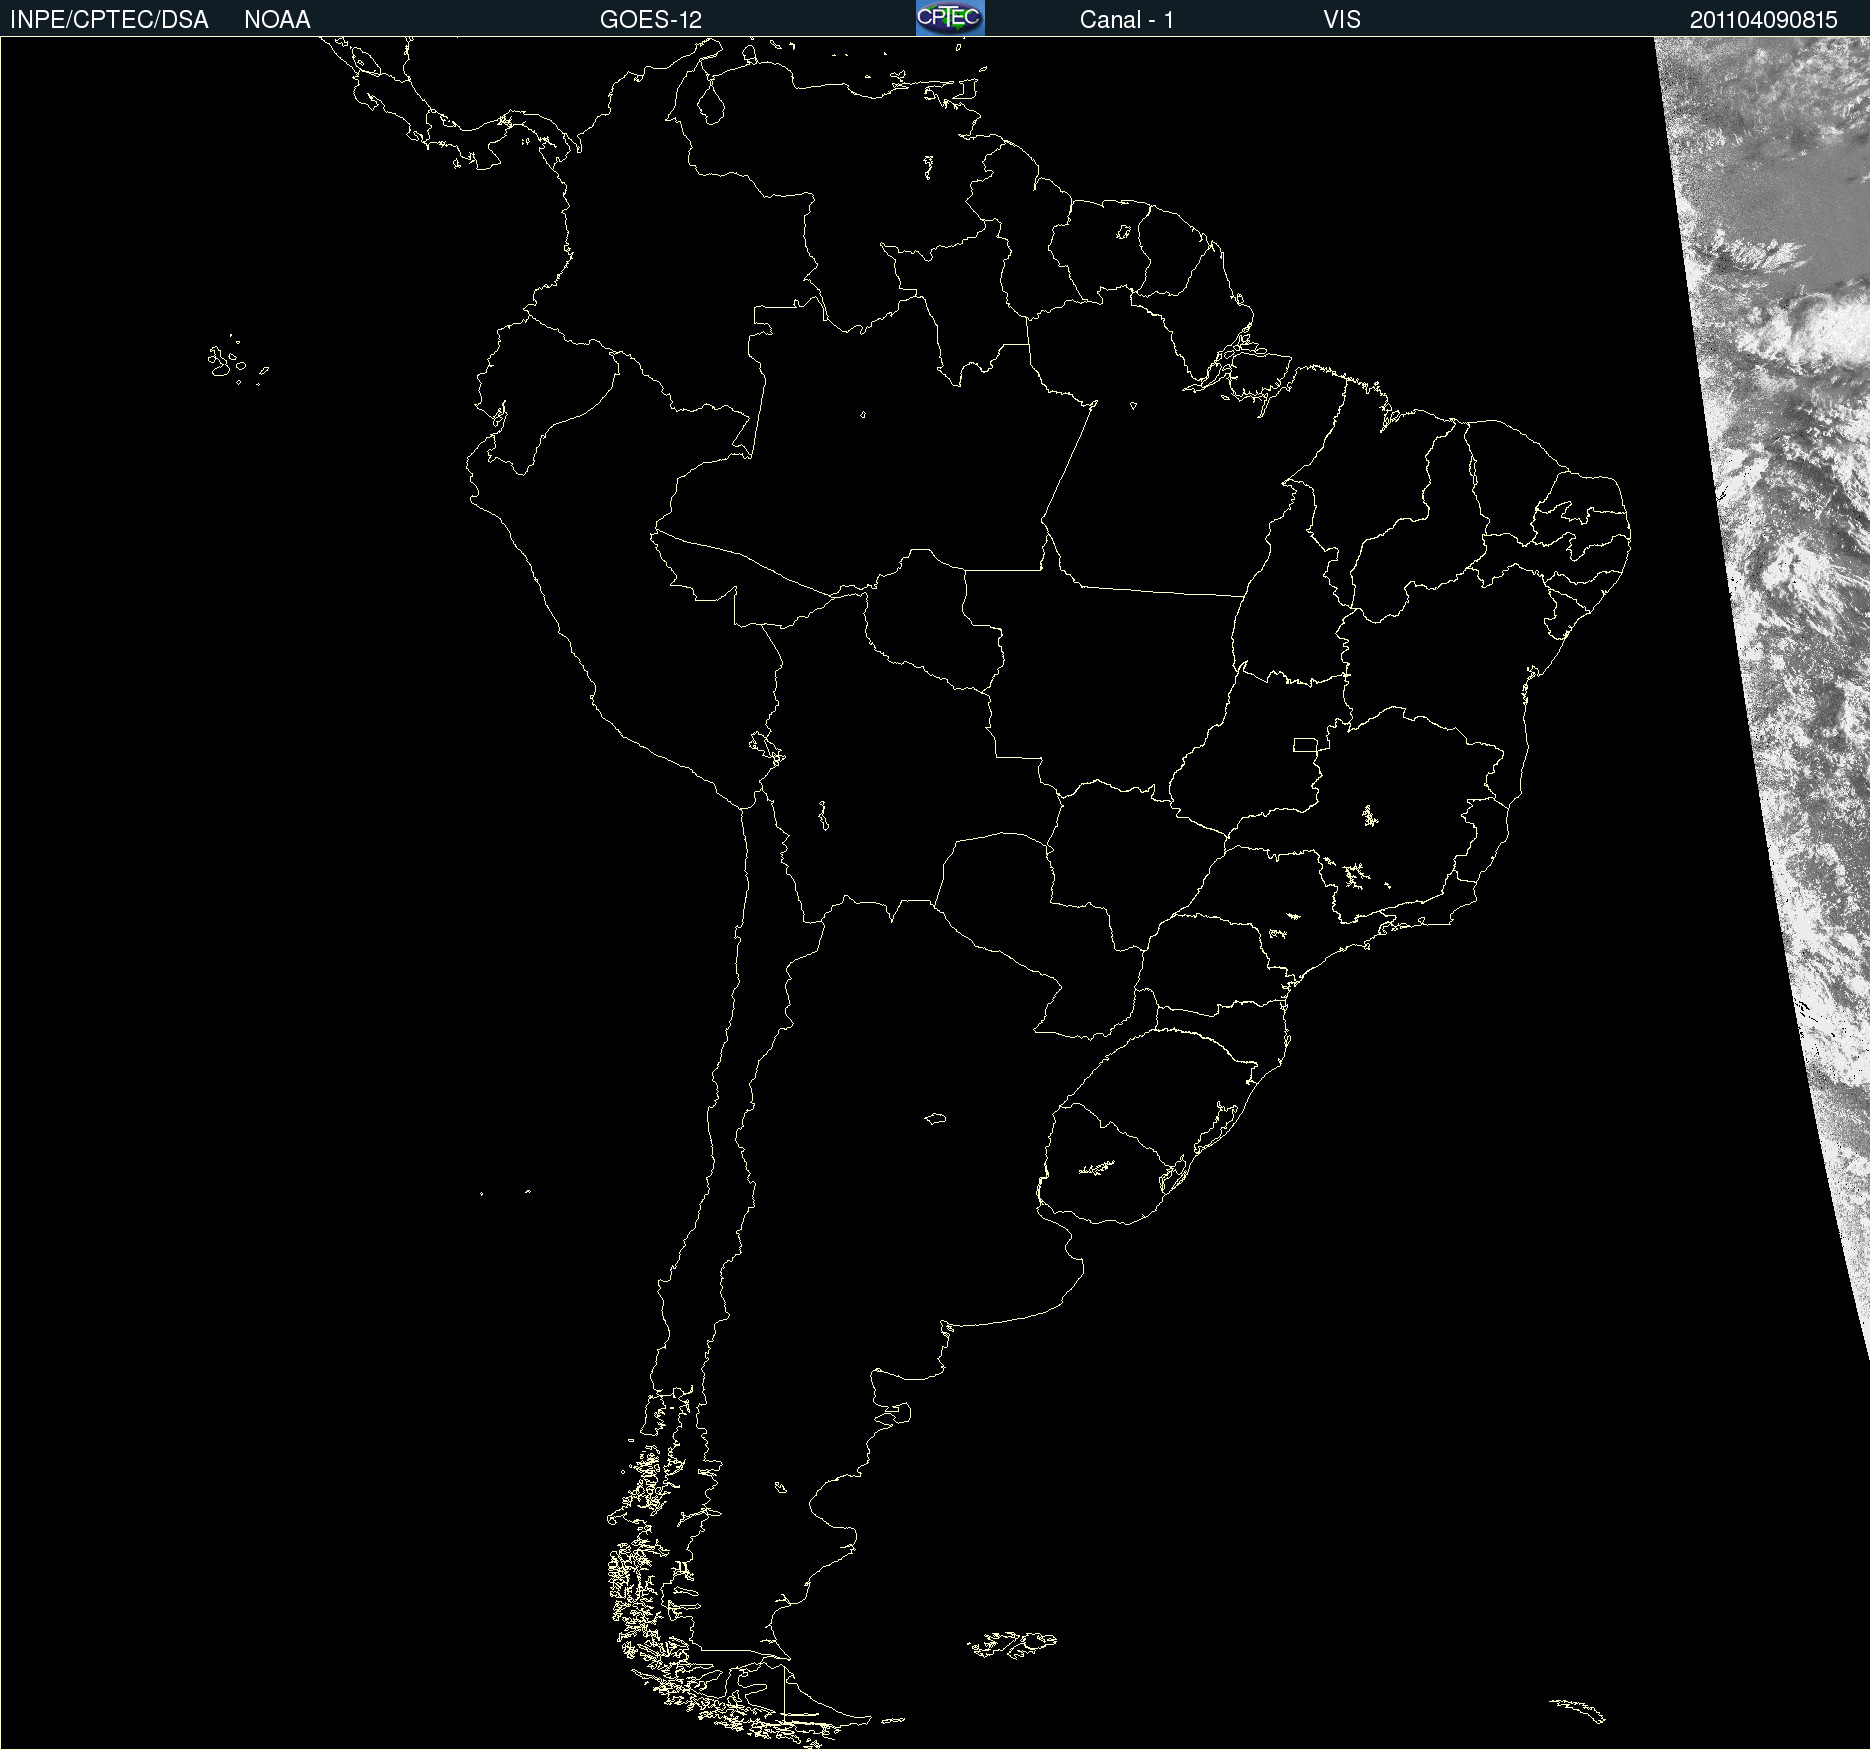Click the 201104090815 timestamp
The image size is (1870, 1750).
[x=1764, y=20]
